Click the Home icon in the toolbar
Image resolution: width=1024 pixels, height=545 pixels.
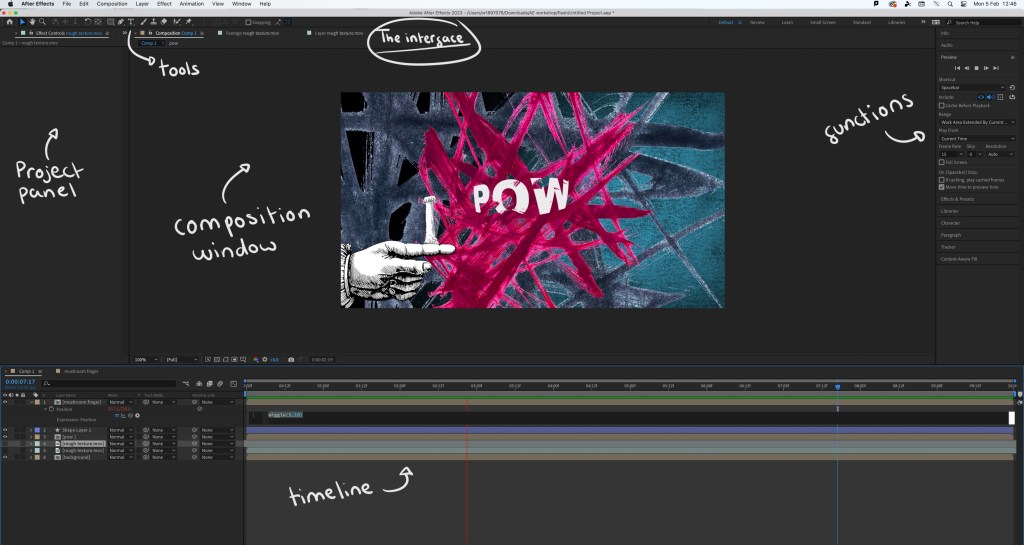pyautogui.click(x=9, y=21)
